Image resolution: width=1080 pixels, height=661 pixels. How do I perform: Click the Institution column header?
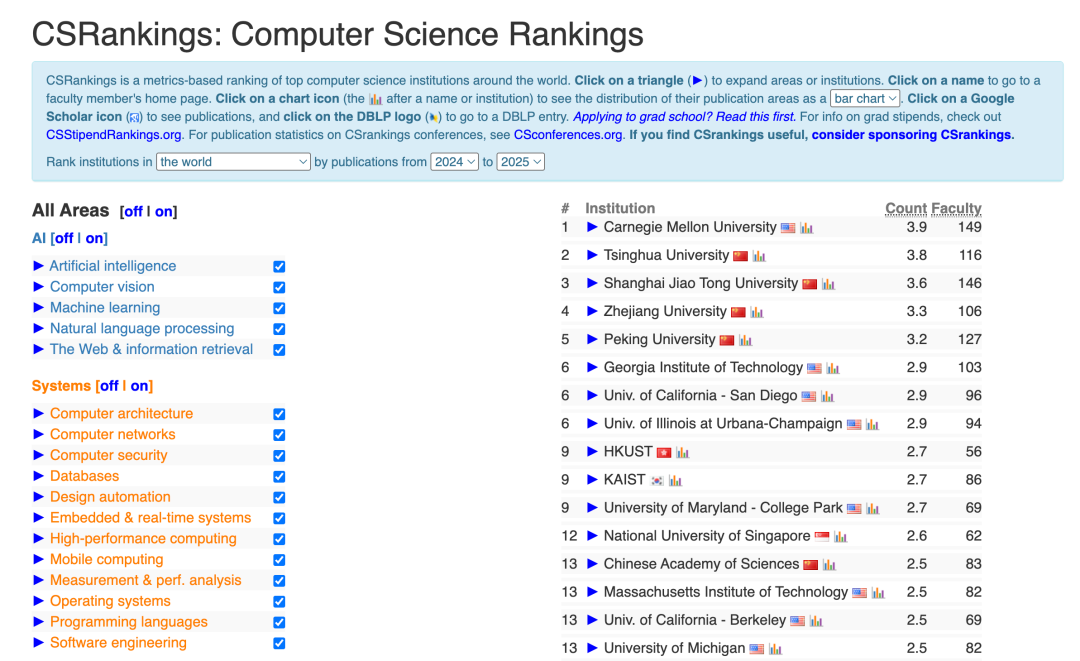(620, 208)
